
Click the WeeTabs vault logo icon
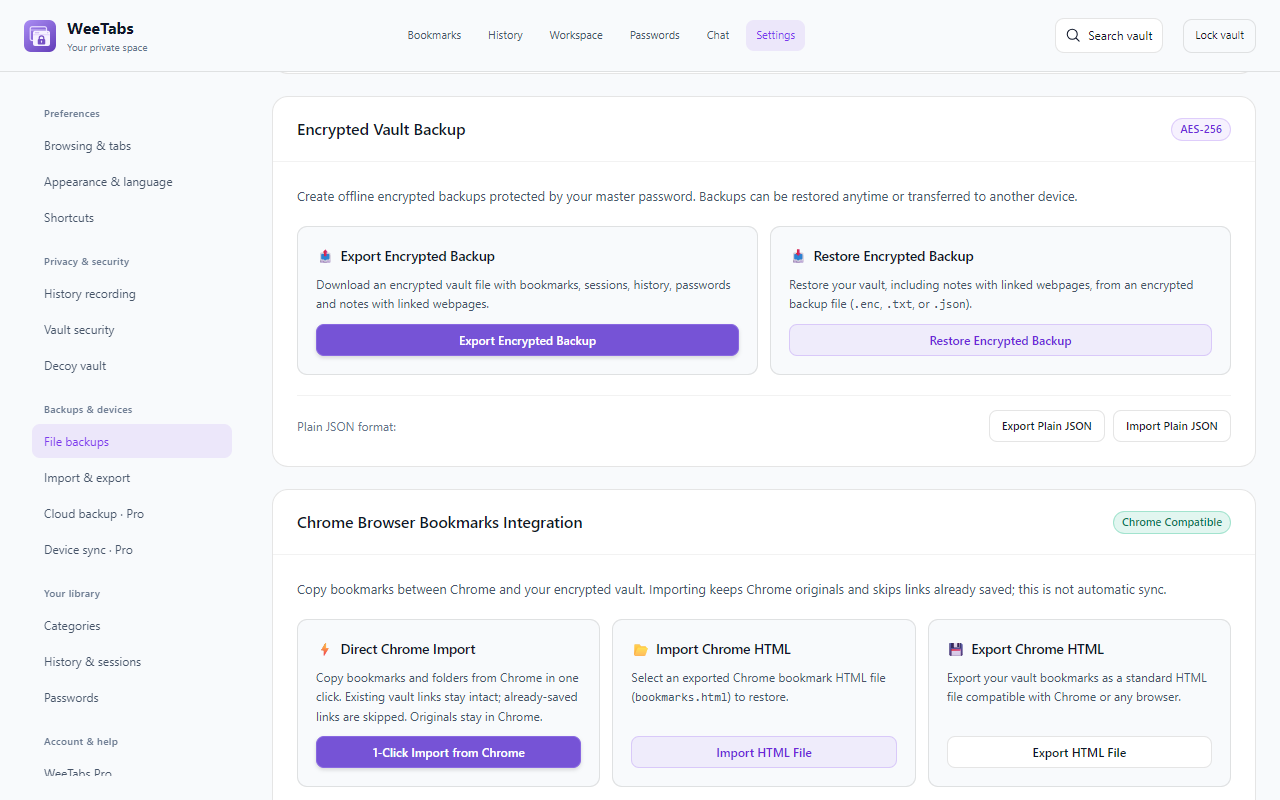coord(40,36)
